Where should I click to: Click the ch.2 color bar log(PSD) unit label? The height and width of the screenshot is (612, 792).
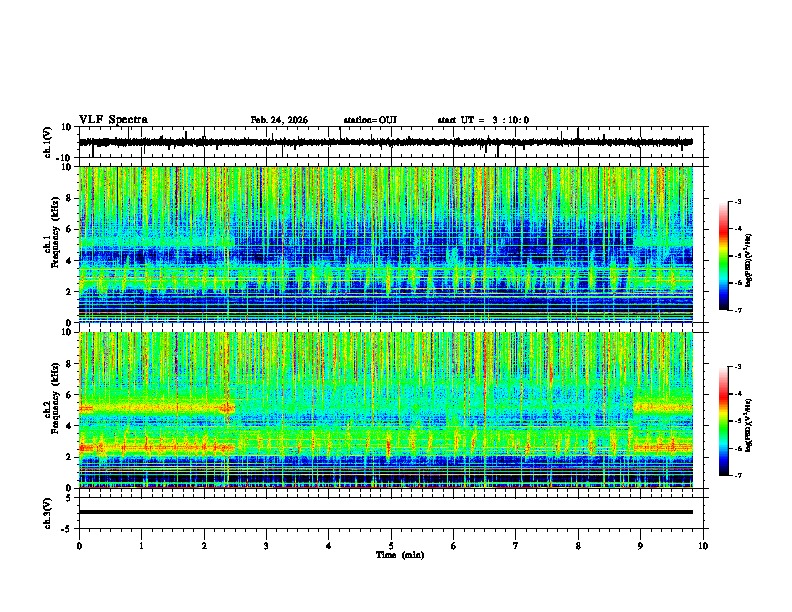pyautogui.click(x=749, y=425)
